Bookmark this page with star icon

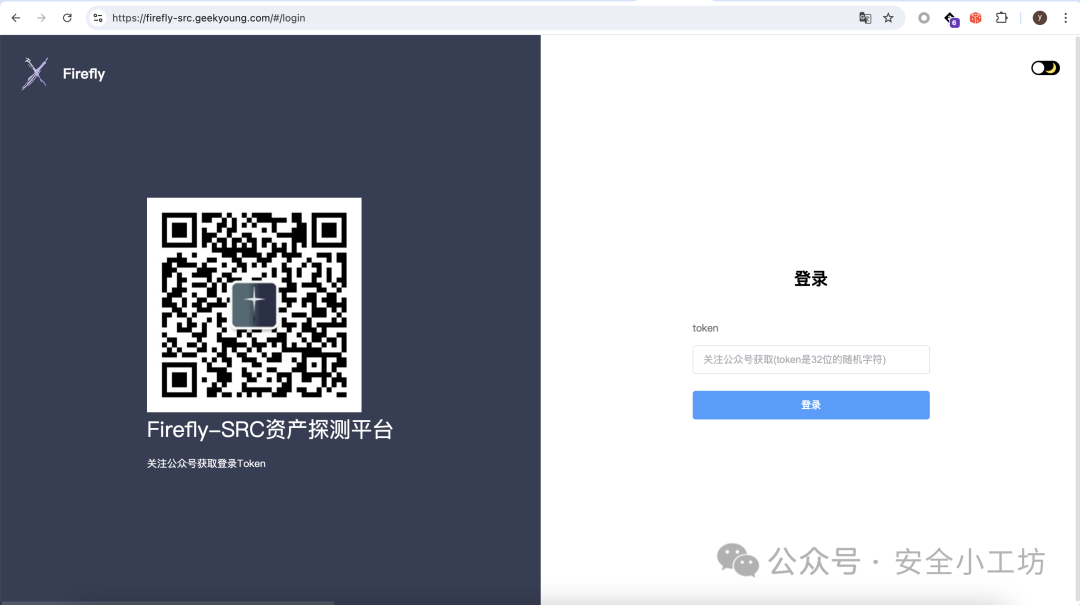889,18
